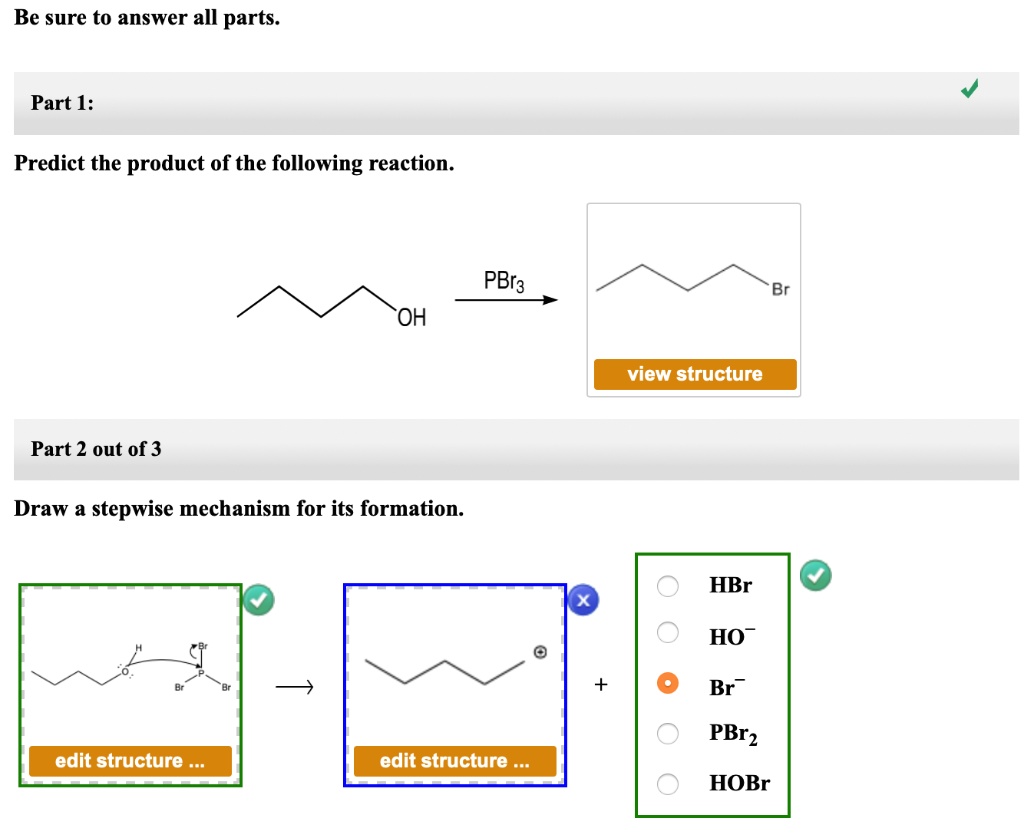The image size is (1024, 838).
Task: Click the plus sign before the answer choices
Action: point(600,683)
